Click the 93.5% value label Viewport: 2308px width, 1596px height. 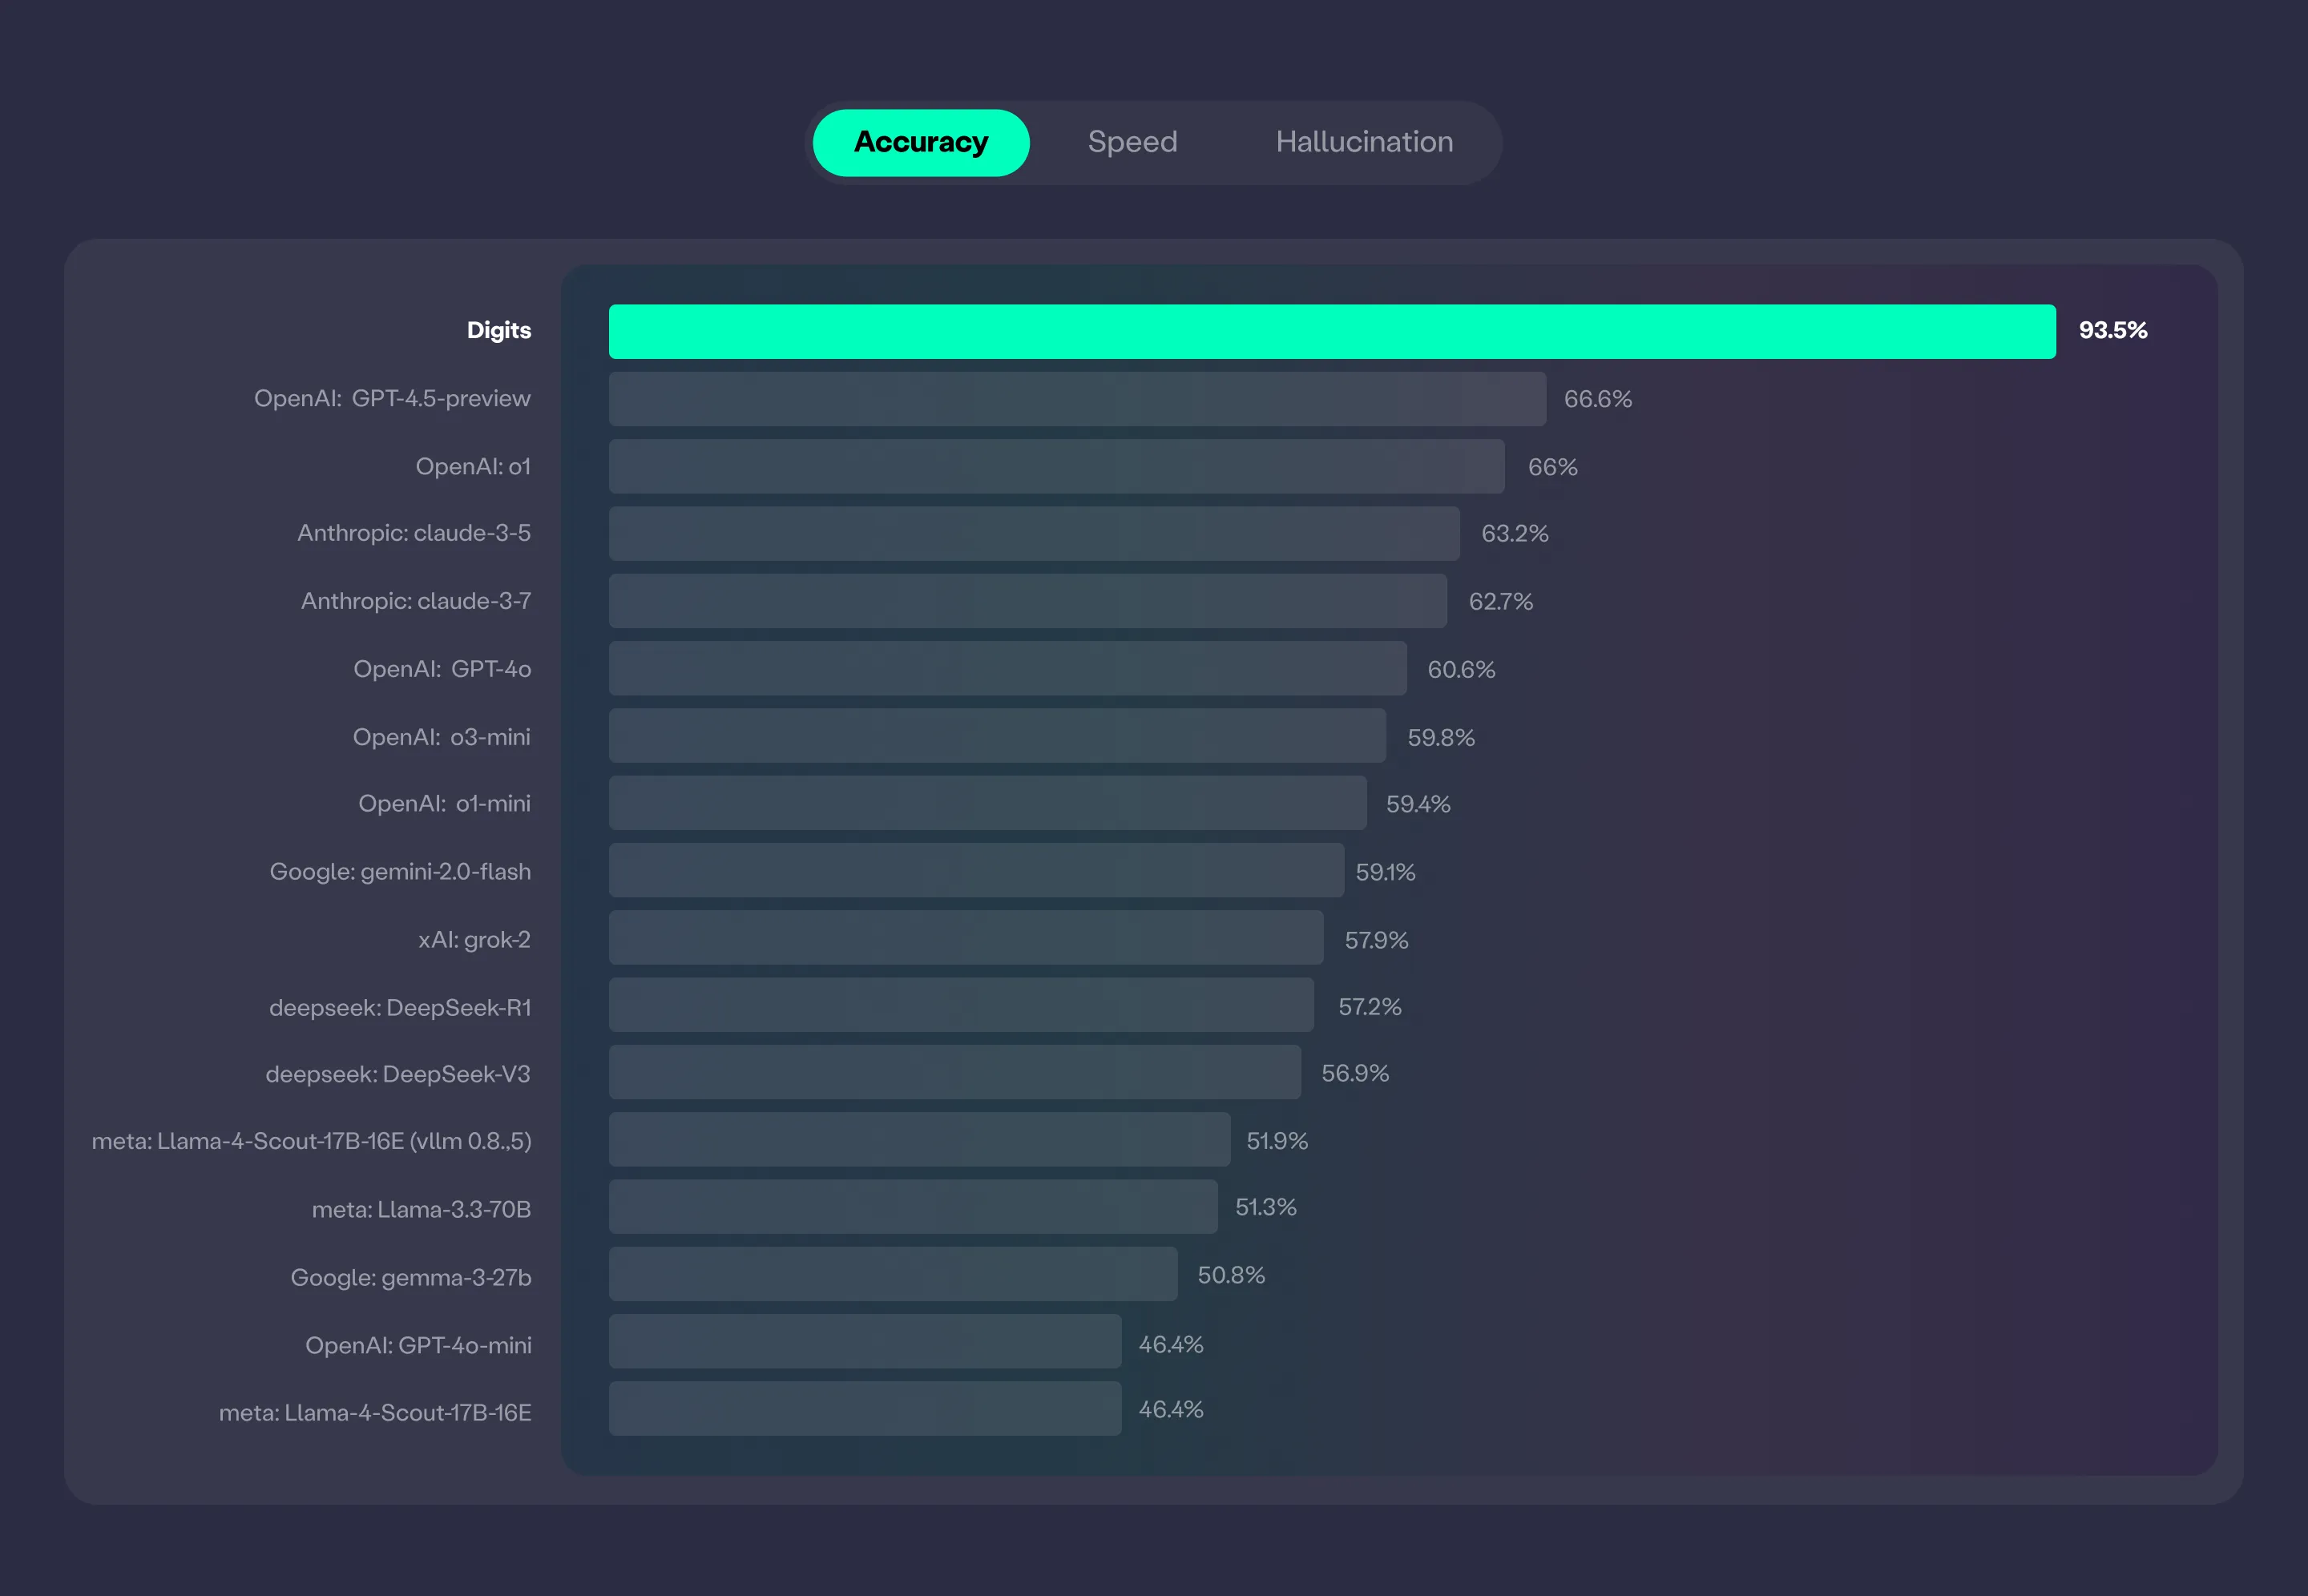2112,330
